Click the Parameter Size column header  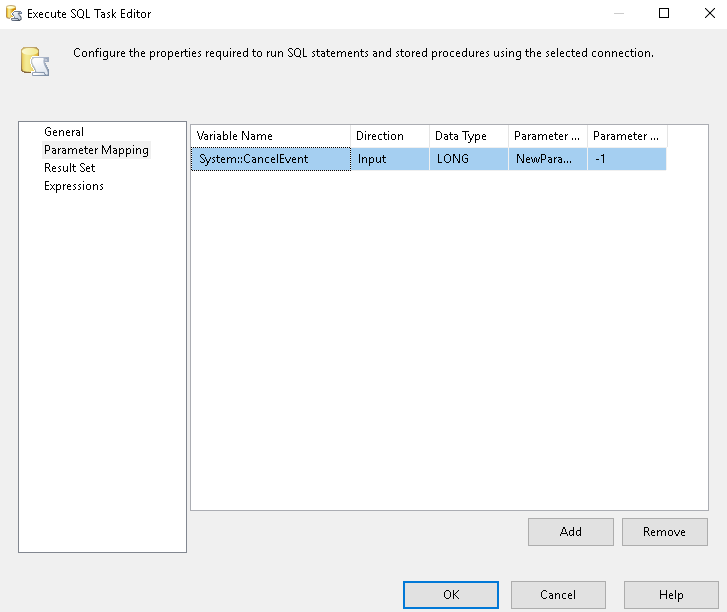pyautogui.click(x=626, y=136)
